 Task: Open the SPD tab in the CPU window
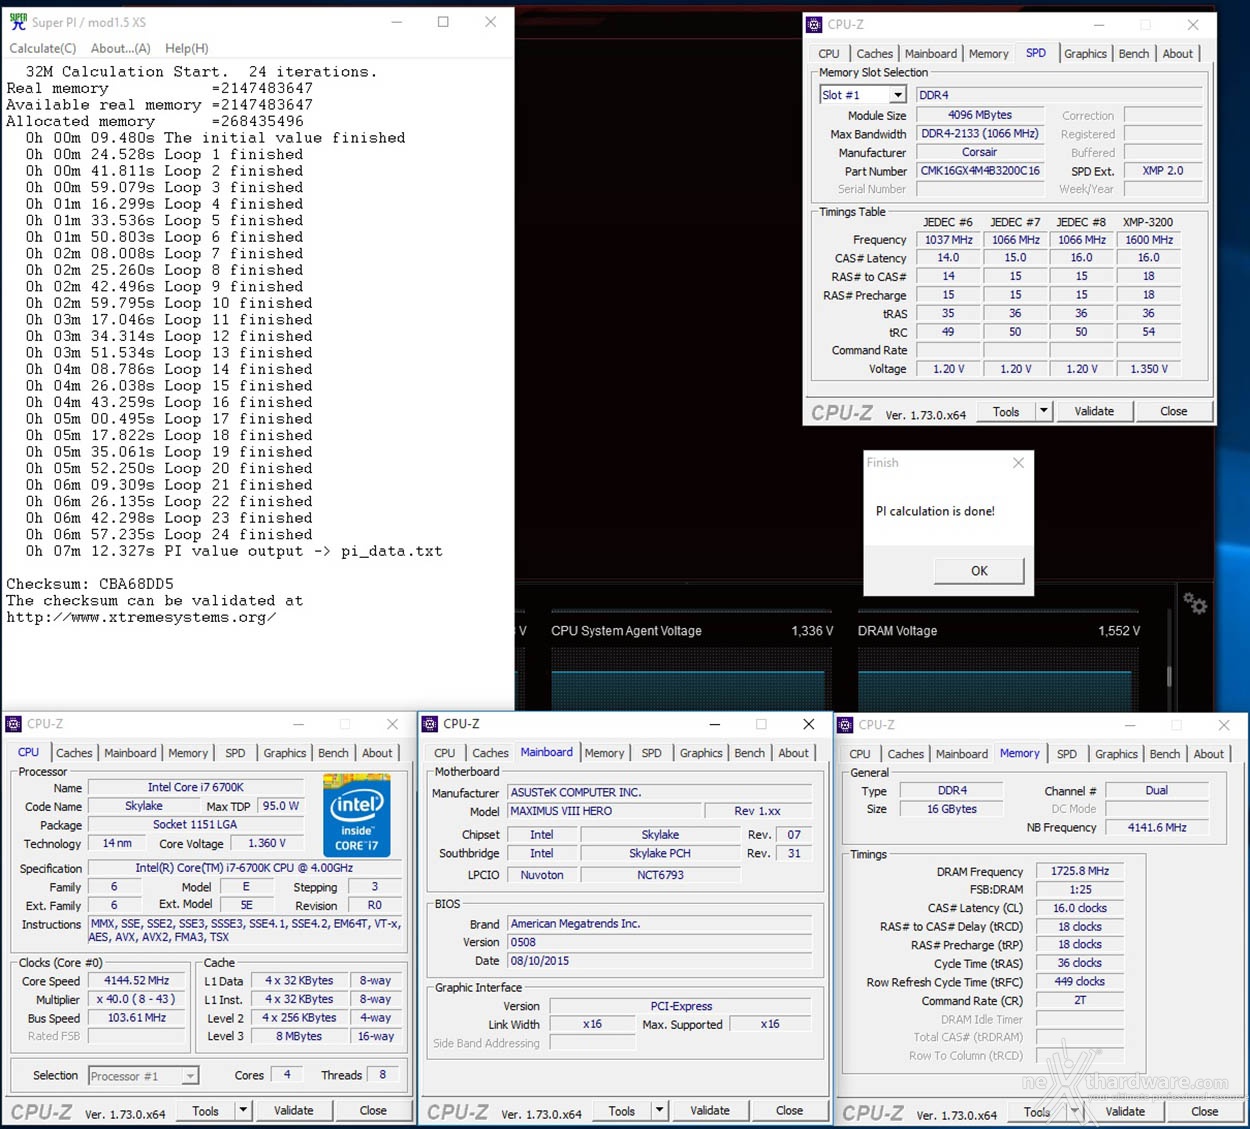click(x=235, y=753)
